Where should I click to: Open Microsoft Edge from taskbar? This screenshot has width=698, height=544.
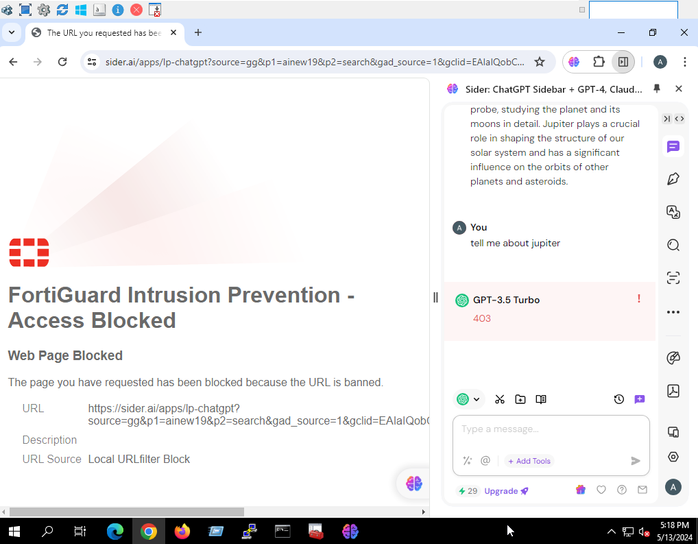click(115, 531)
